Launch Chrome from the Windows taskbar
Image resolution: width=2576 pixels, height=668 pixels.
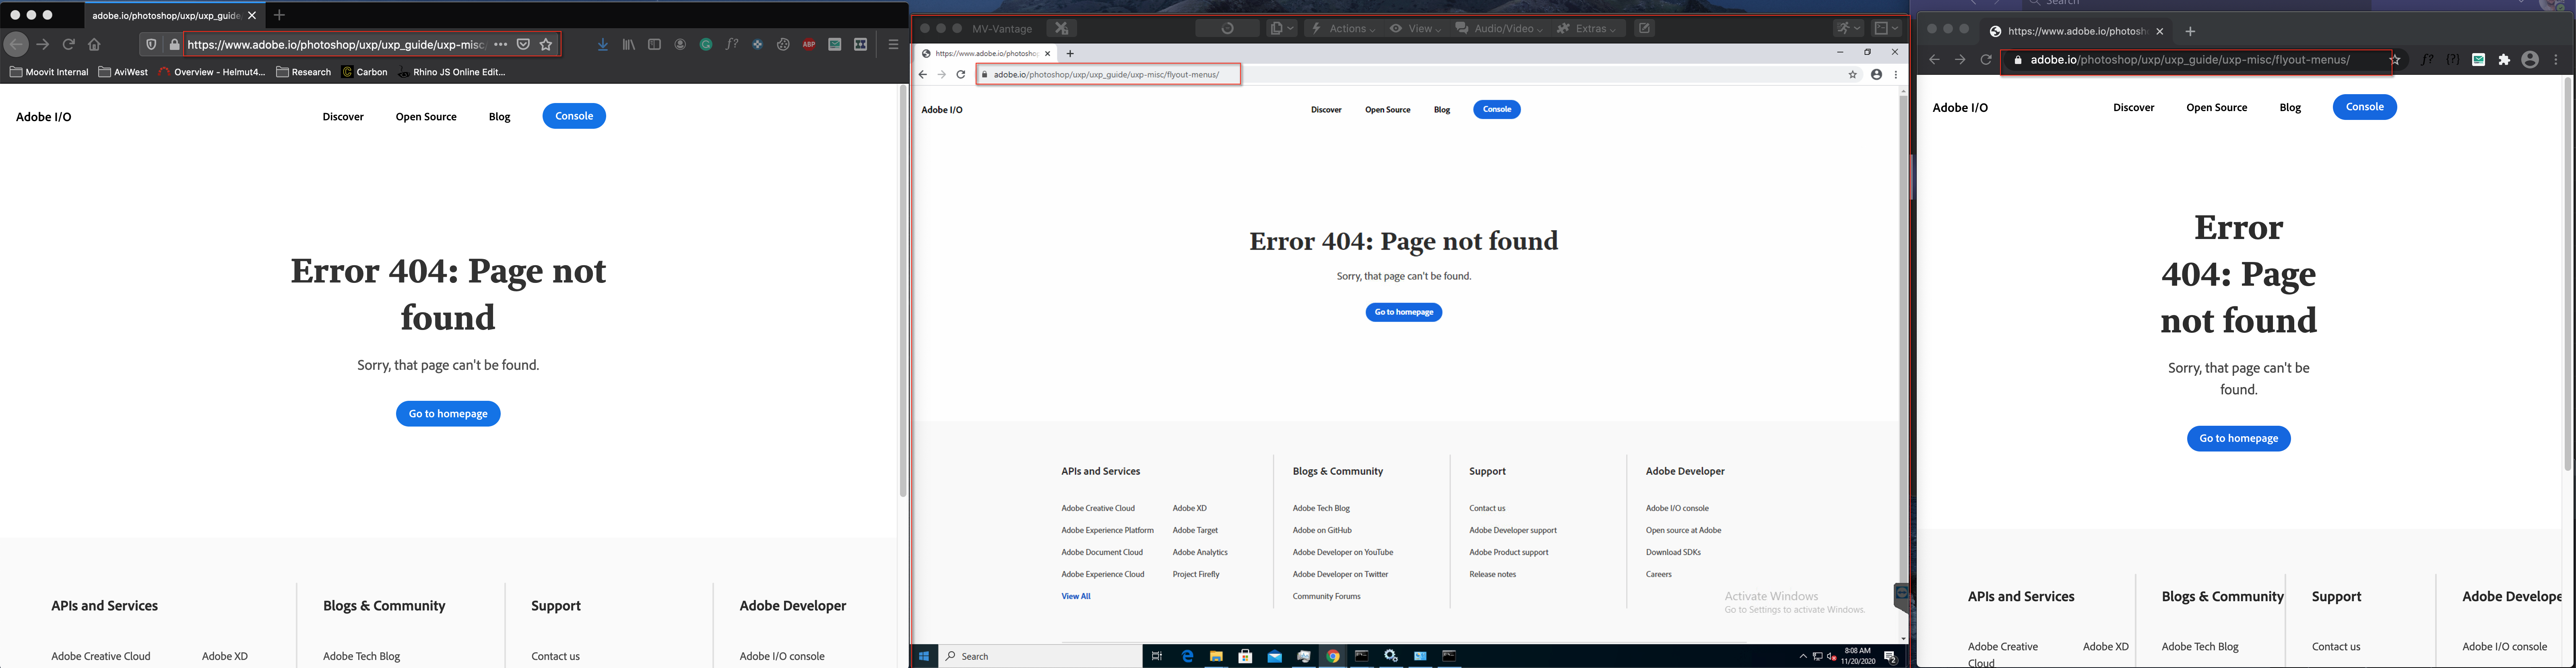[1332, 656]
